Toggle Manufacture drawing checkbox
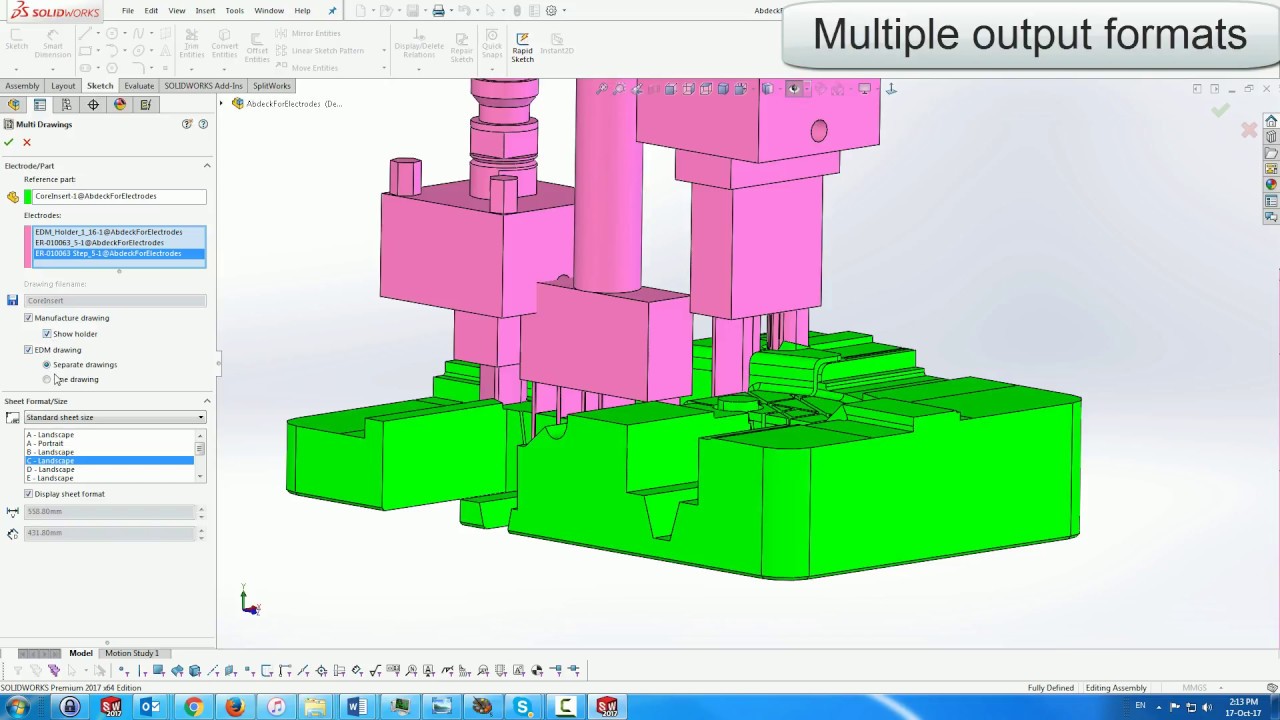Screen dimensions: 1280x720 (x=28, y=318)
